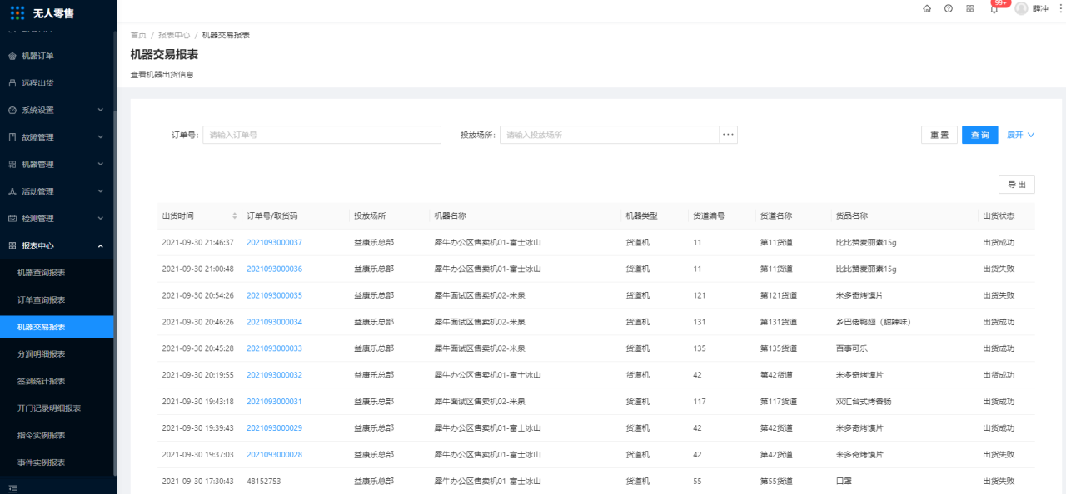Click the 货品名称 column header
Screen dimensions: 1066x495
(852, 216)
